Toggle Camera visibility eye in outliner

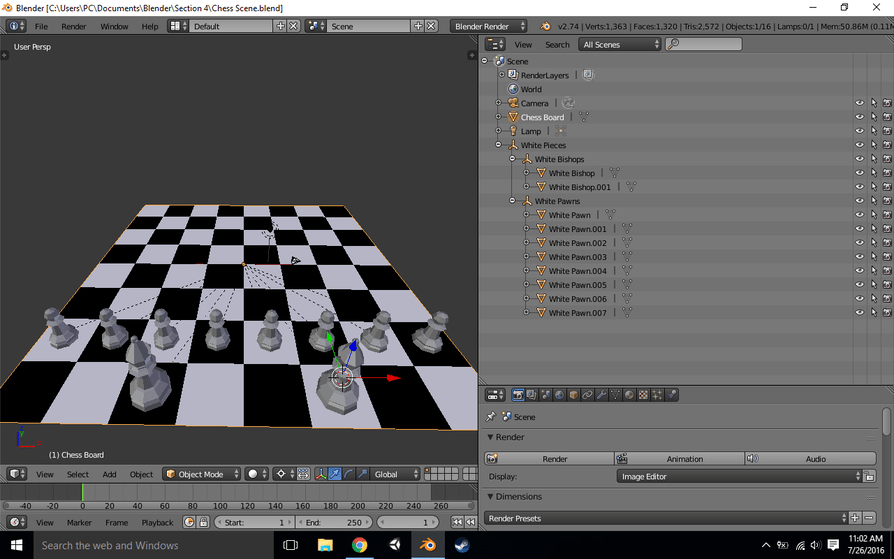point(858,103)
